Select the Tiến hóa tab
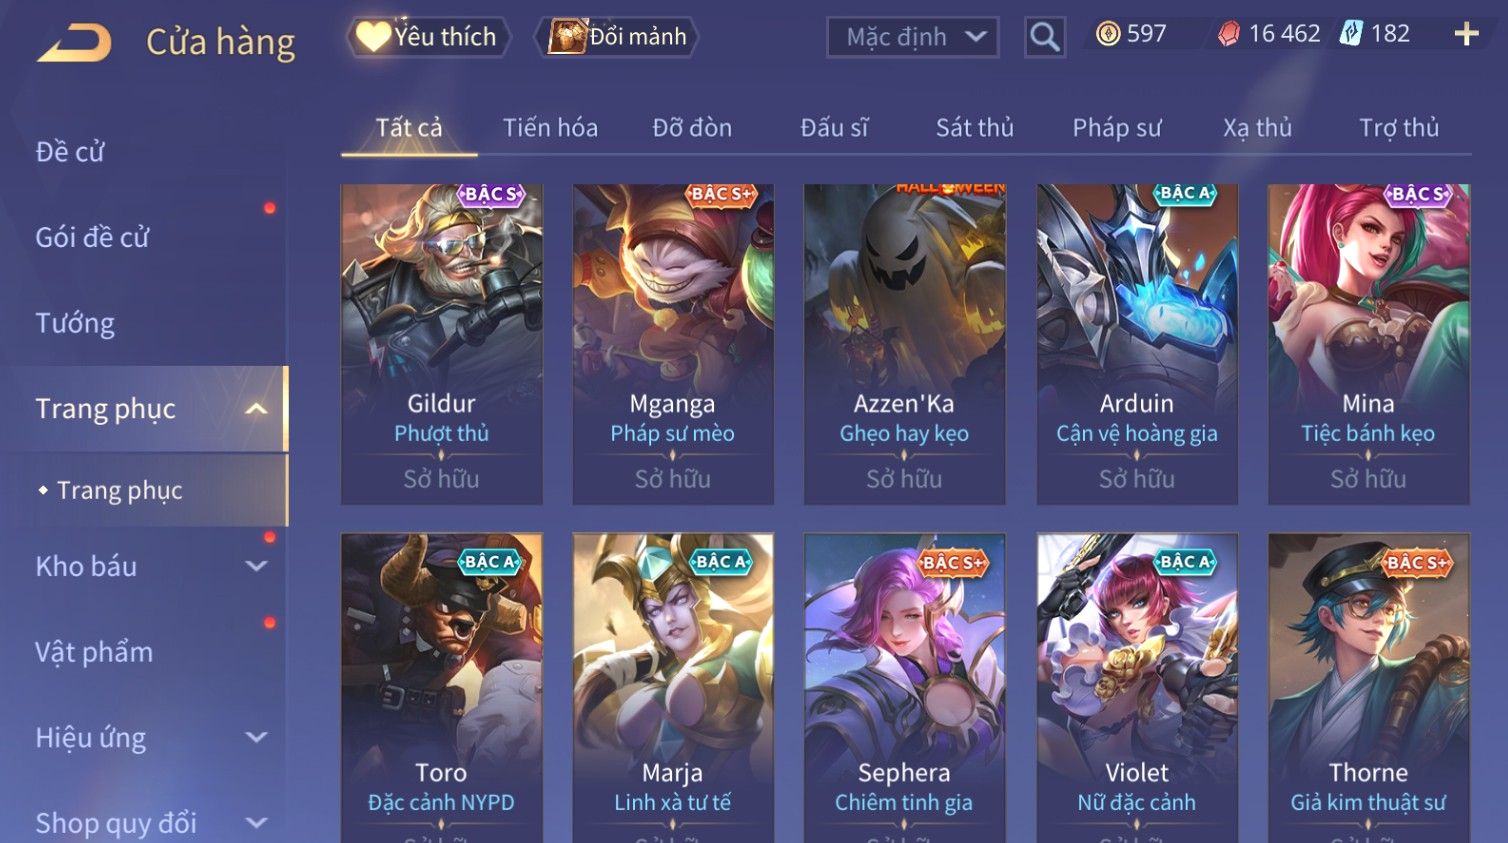1508x843 pixels. coord(550,128)
